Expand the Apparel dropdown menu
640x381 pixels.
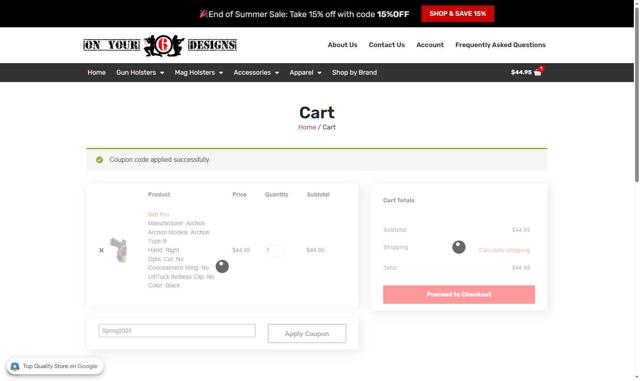[x=305, y=72]
